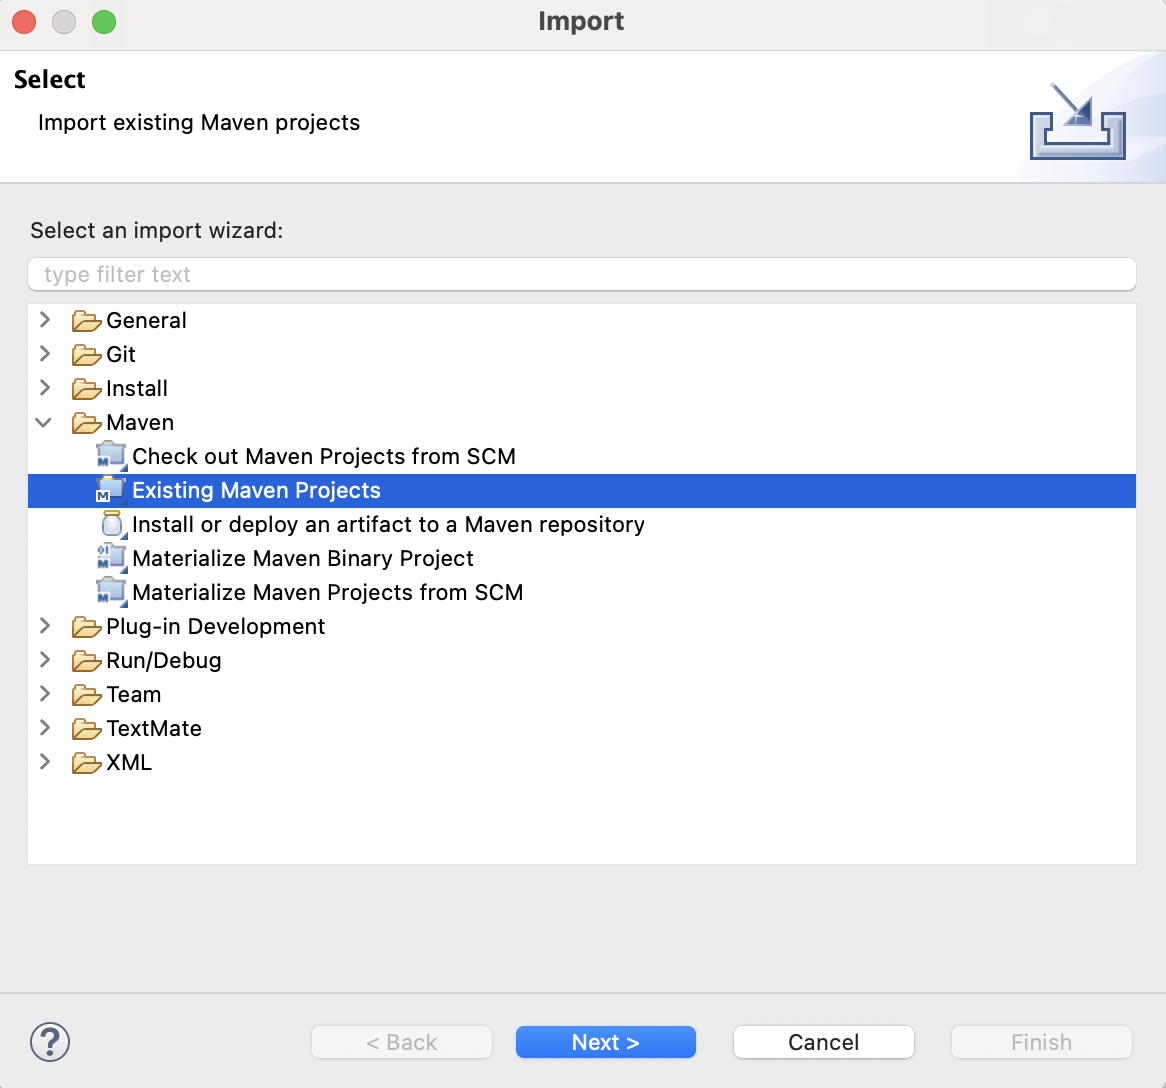Select the Materialize Maven Binary Project icon
This screenshot has width=1166, height=1088.
click(x=112, y=558)
